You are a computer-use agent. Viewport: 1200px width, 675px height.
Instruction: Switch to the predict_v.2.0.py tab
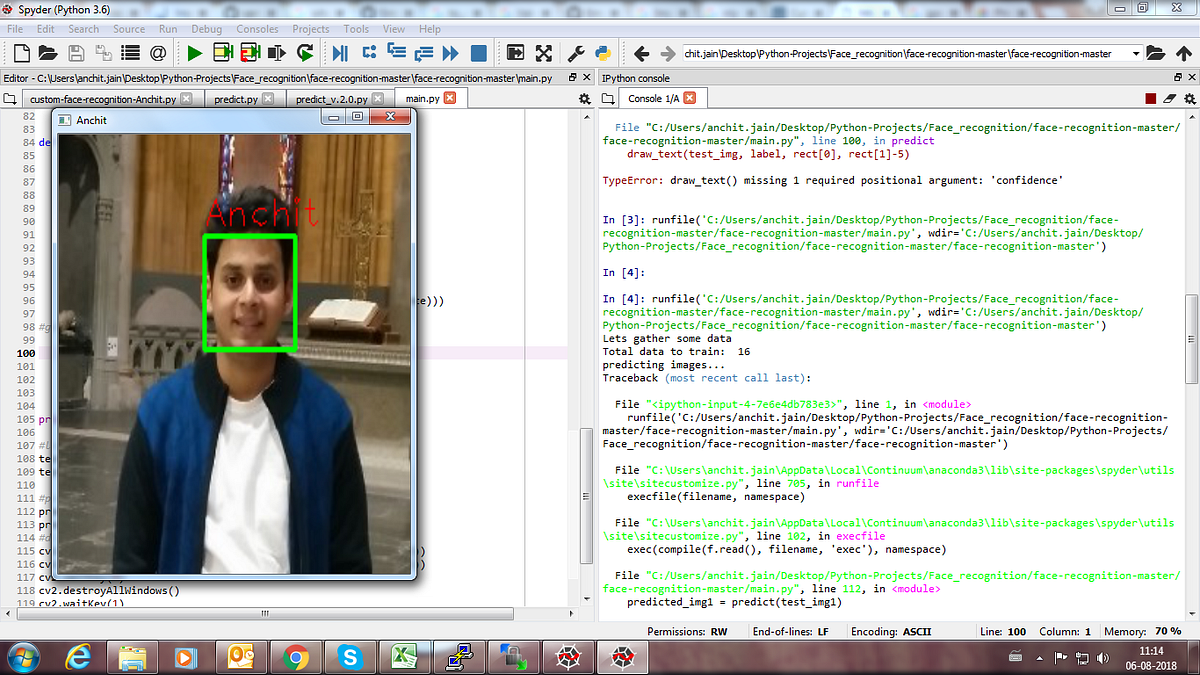tap(331, 98)
